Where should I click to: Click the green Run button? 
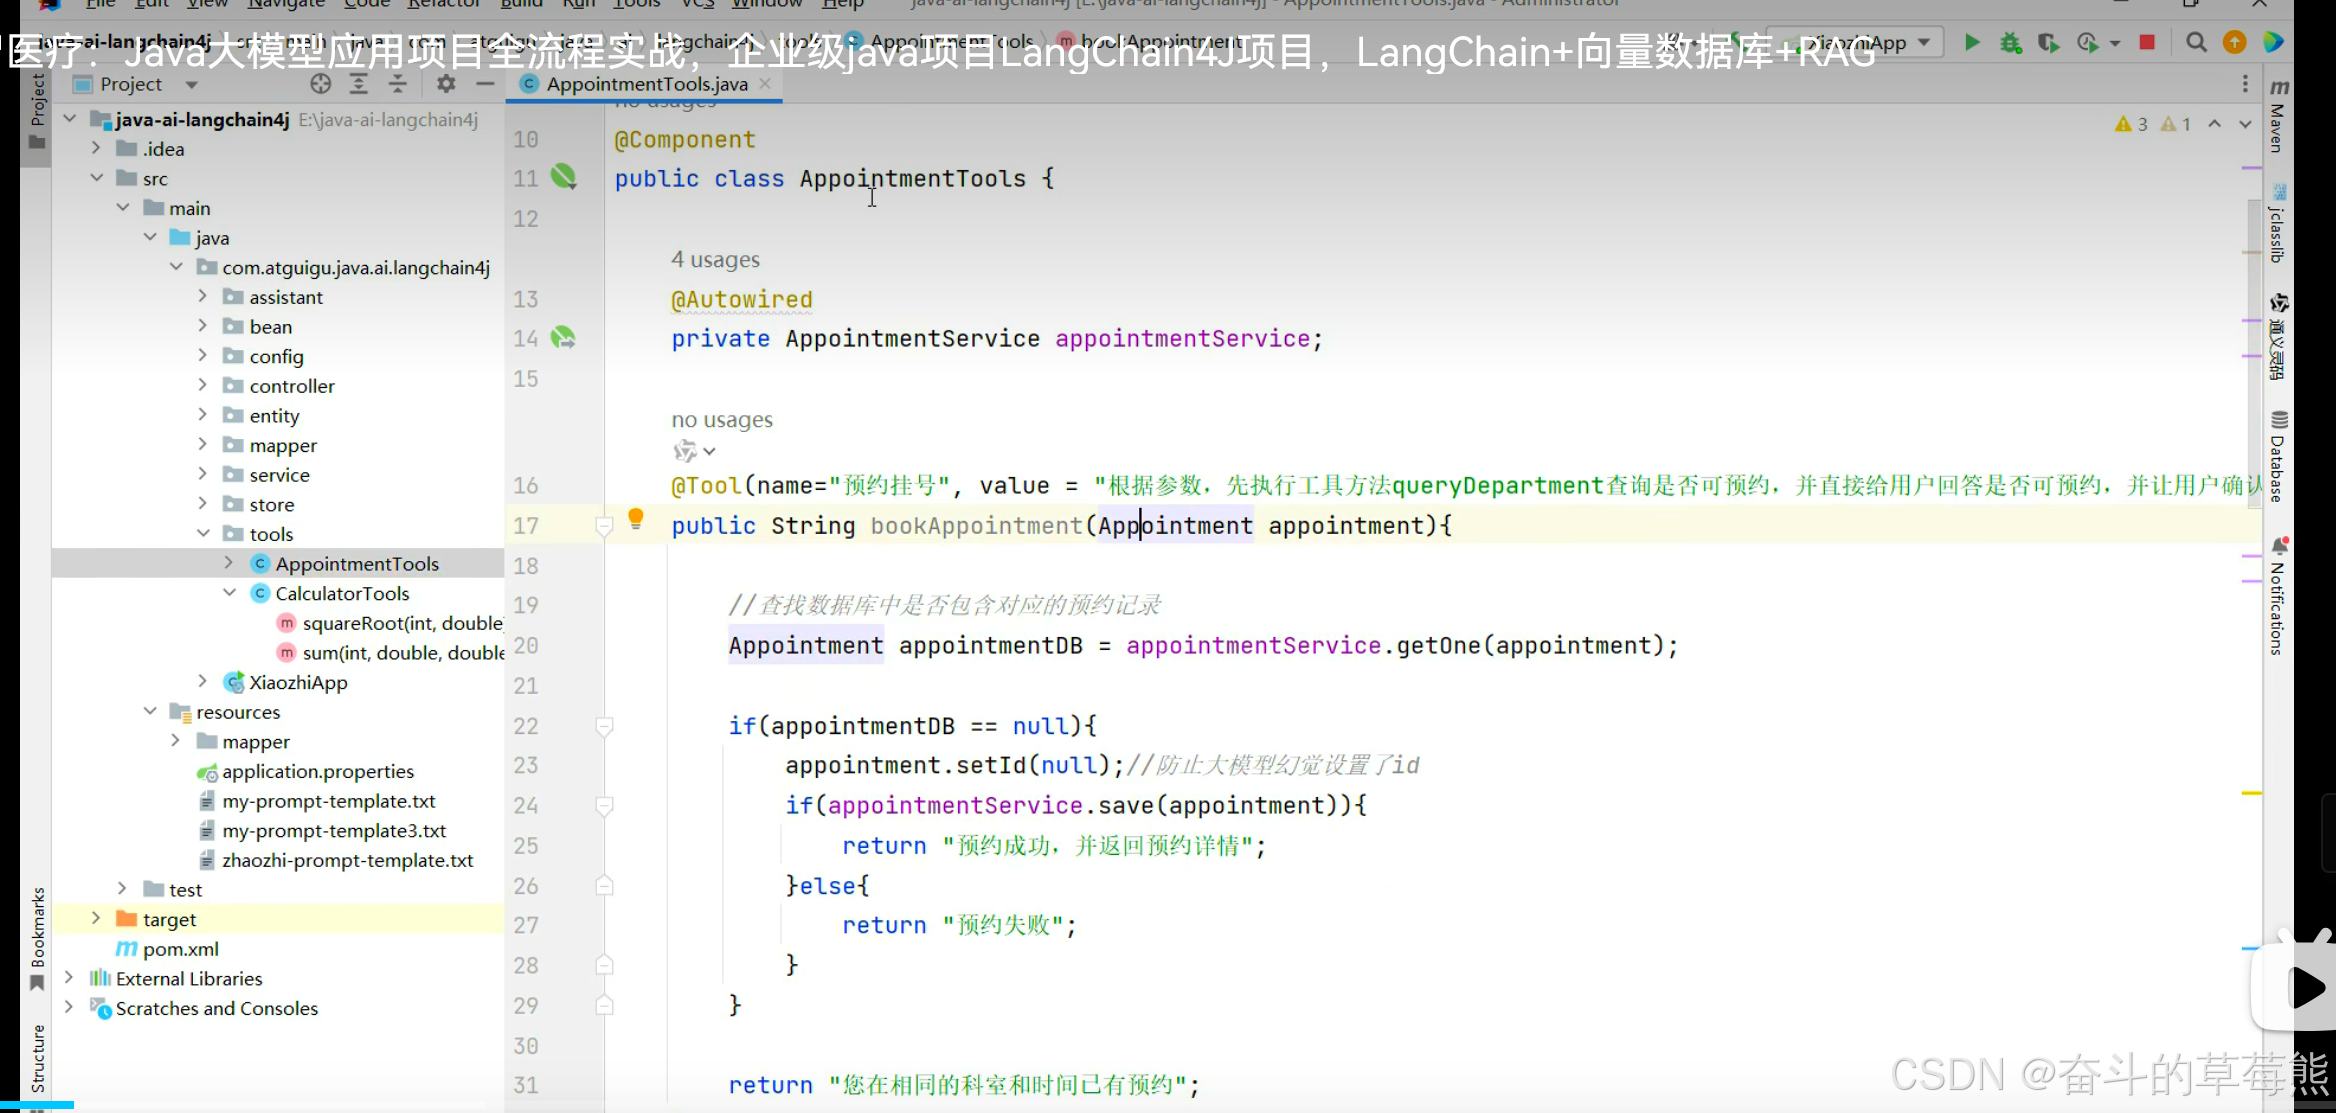[1972, 42]
